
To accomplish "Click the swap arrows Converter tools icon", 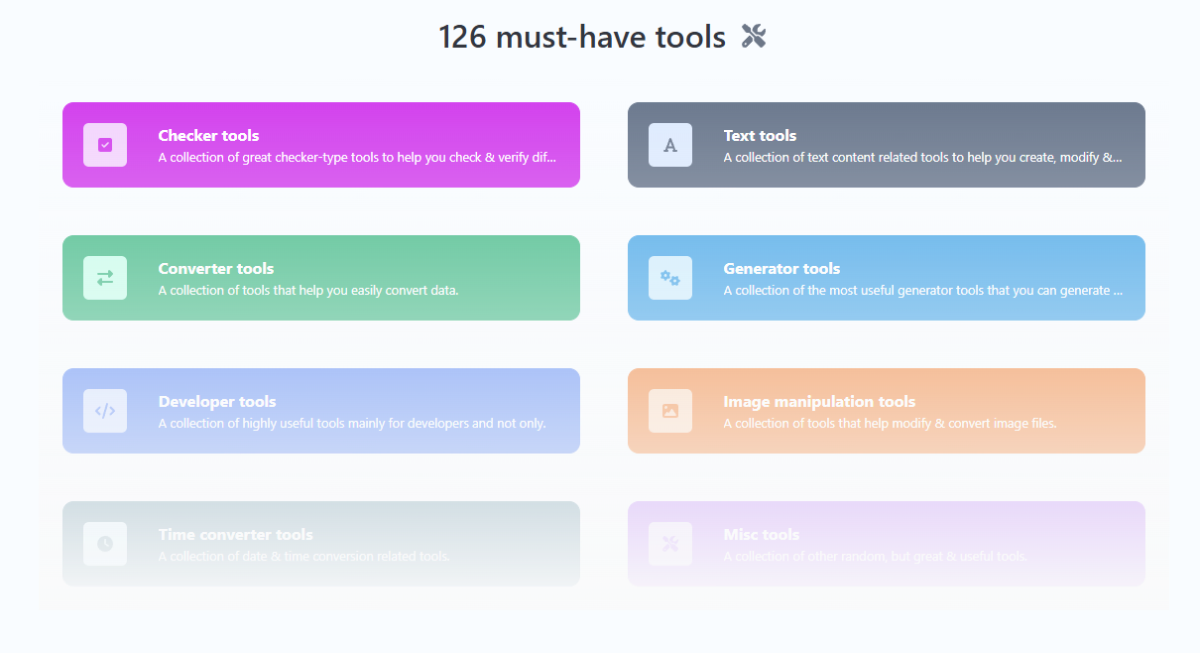I will tap(105, 278).
